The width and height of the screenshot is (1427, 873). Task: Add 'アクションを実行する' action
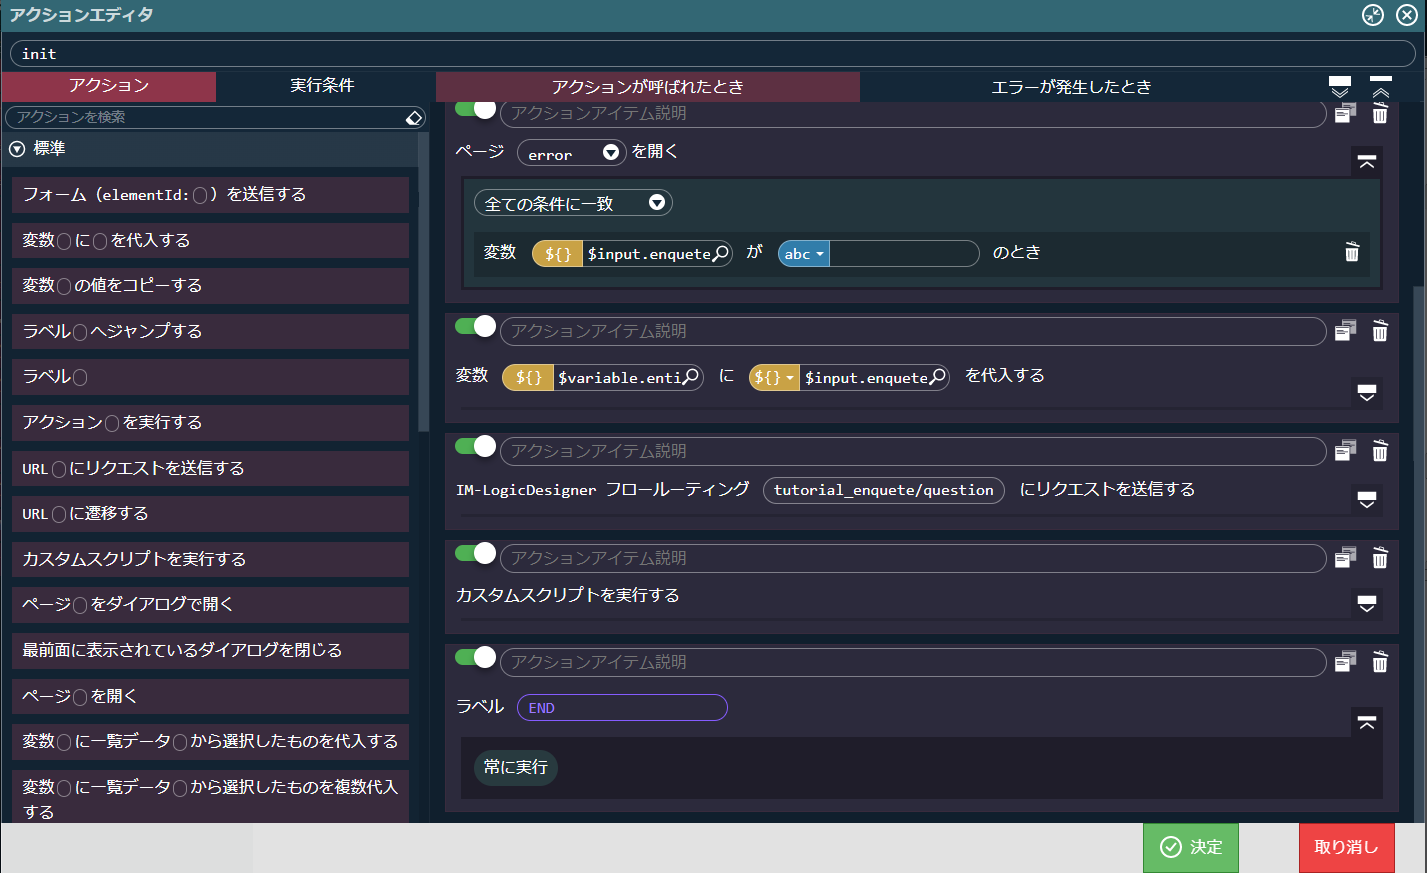click(210, 423)
